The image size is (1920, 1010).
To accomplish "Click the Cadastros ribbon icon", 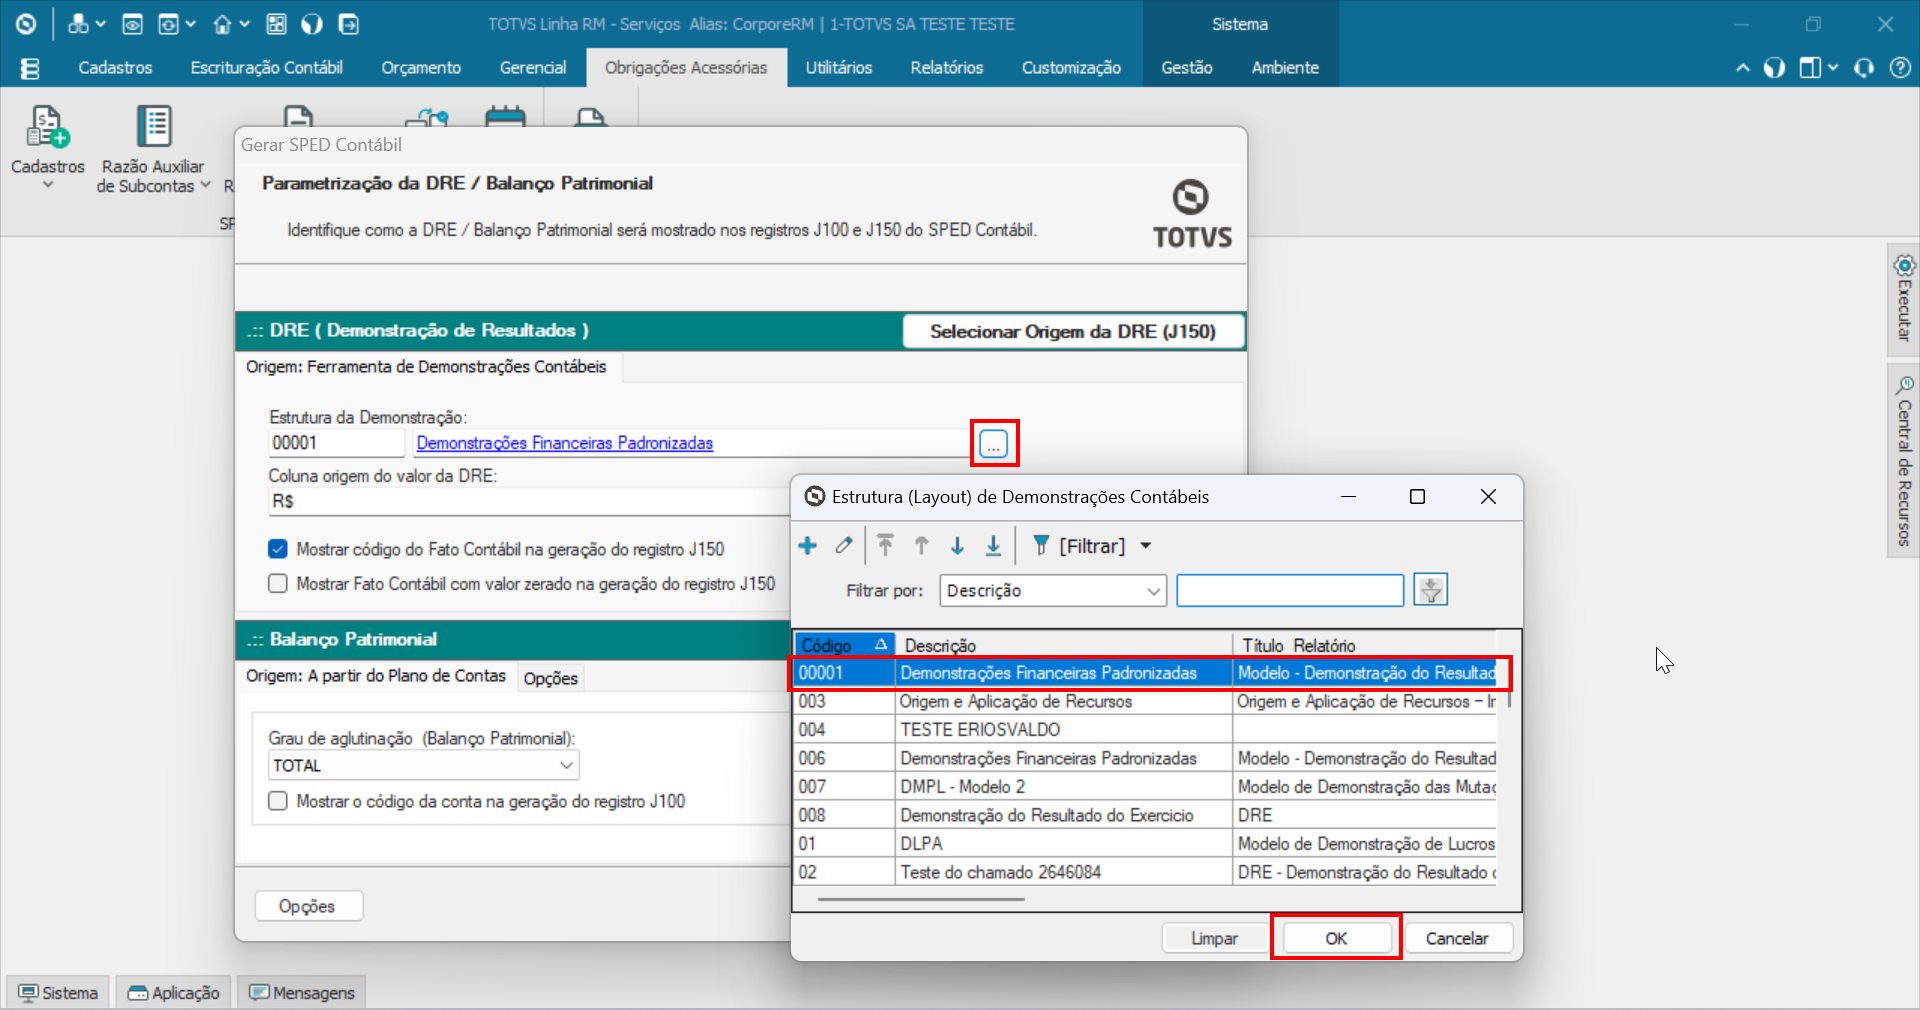I will (47, 127).
